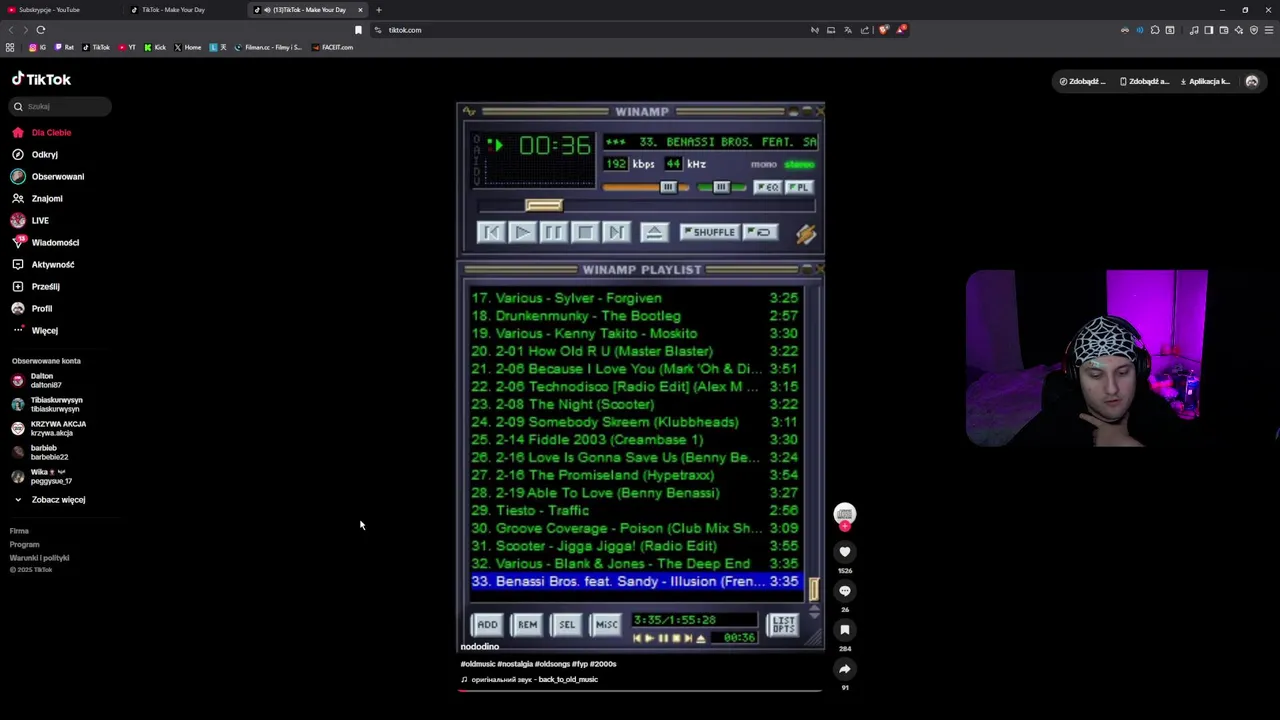Open Kick bookmark in bookmarks bar
This screenshot has width=1280, height=720.
(155, 47)
